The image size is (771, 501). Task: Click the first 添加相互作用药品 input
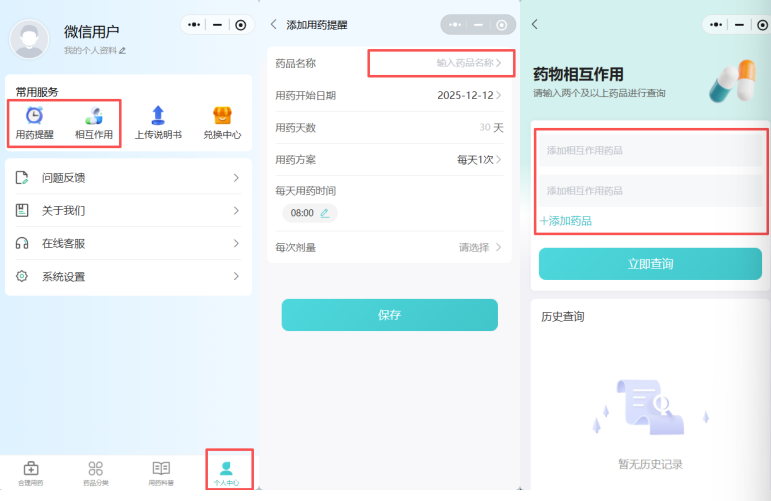coord(650,150)
